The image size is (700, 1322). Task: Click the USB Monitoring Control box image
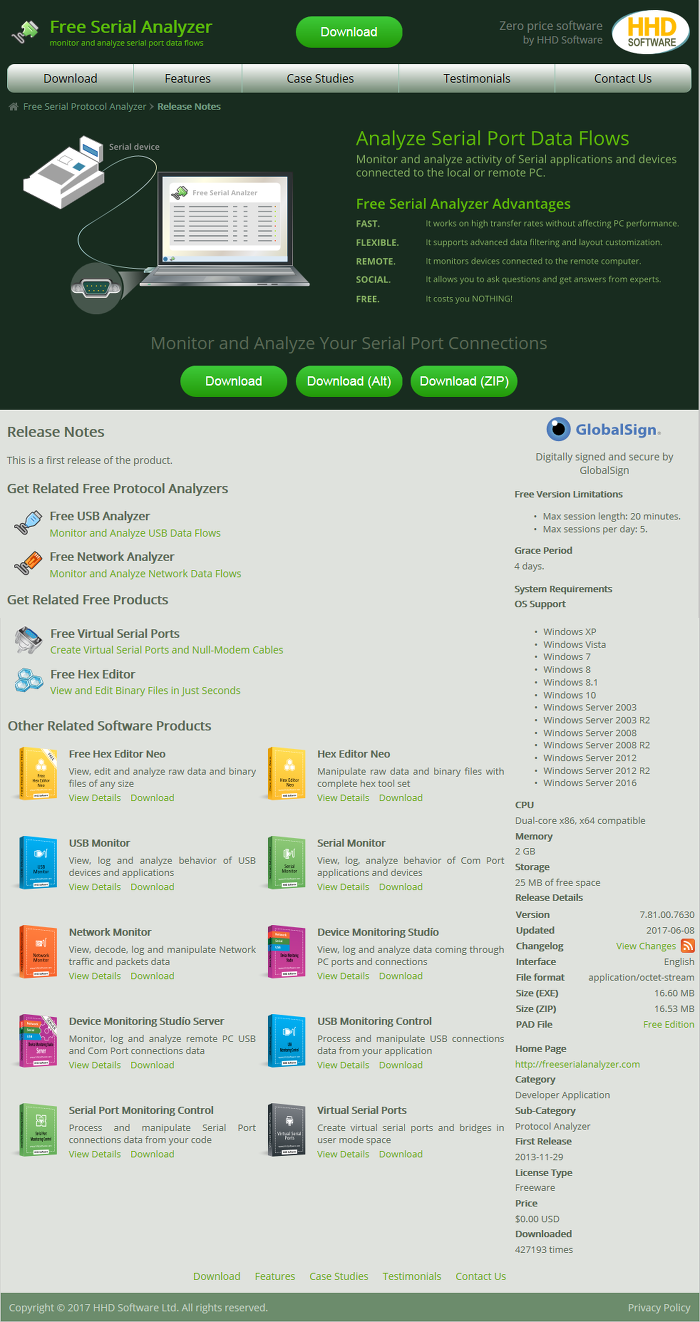[x=286, y=1040]
